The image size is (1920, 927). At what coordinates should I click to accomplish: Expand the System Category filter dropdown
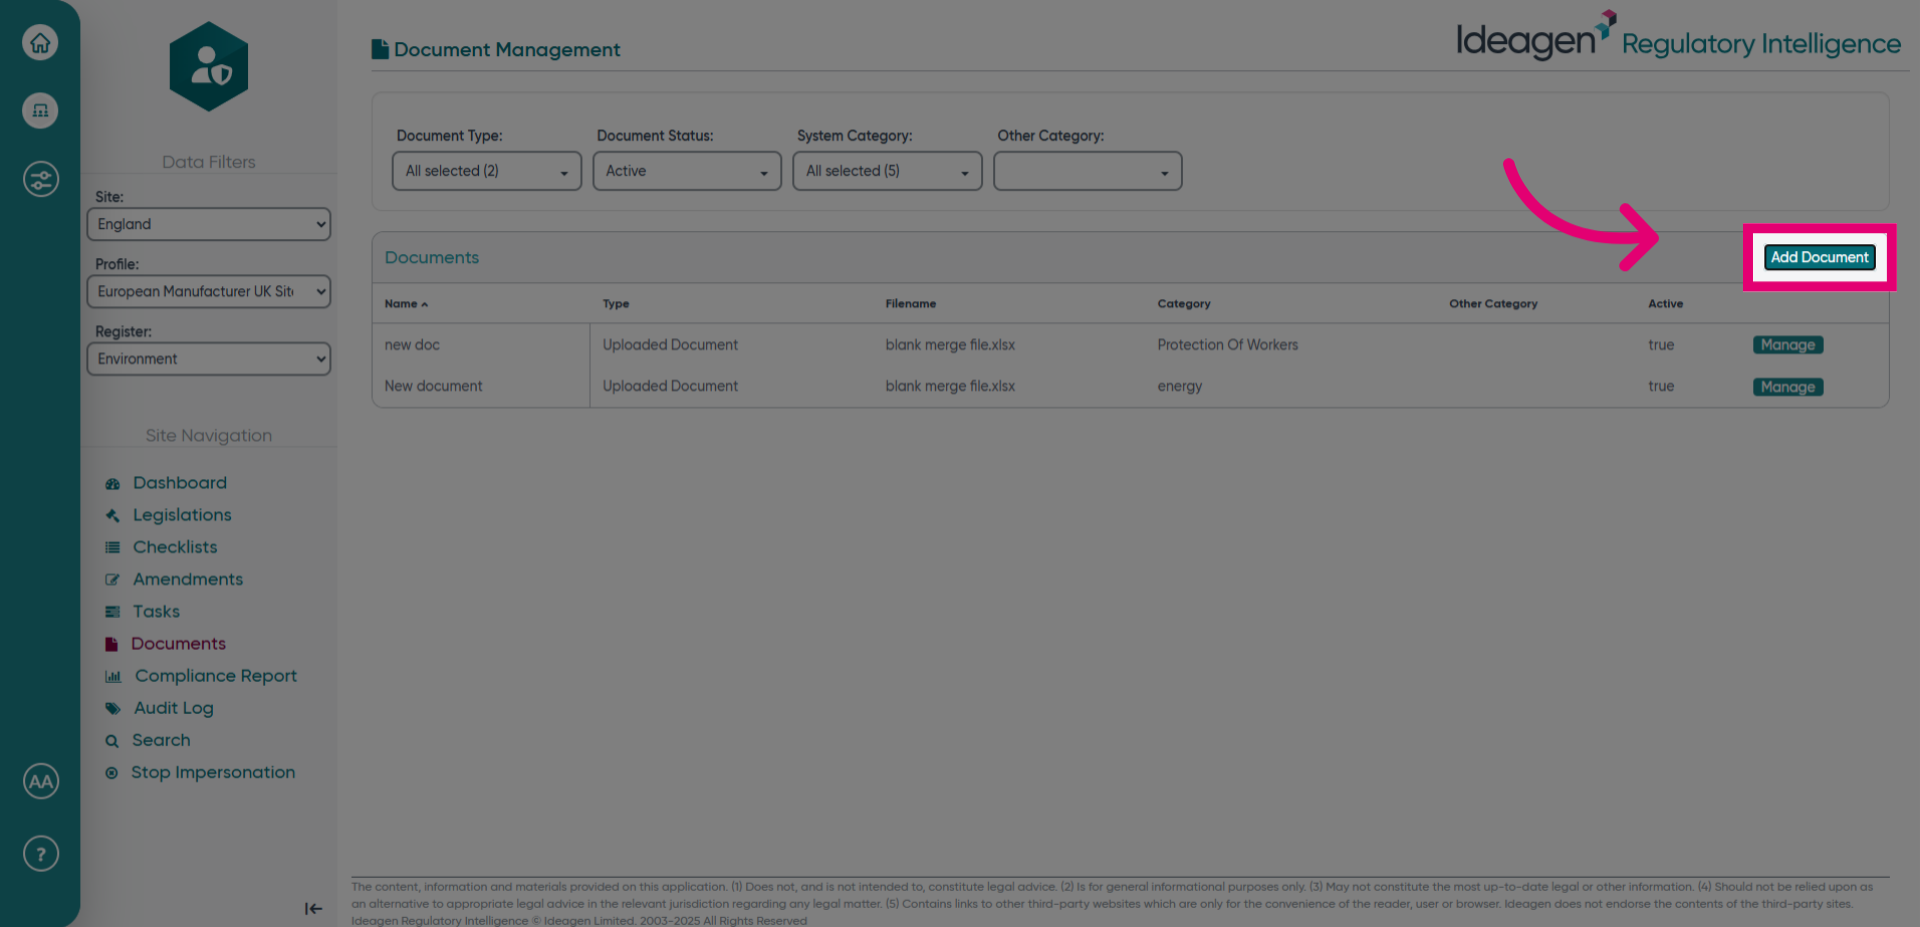point(887,171)
